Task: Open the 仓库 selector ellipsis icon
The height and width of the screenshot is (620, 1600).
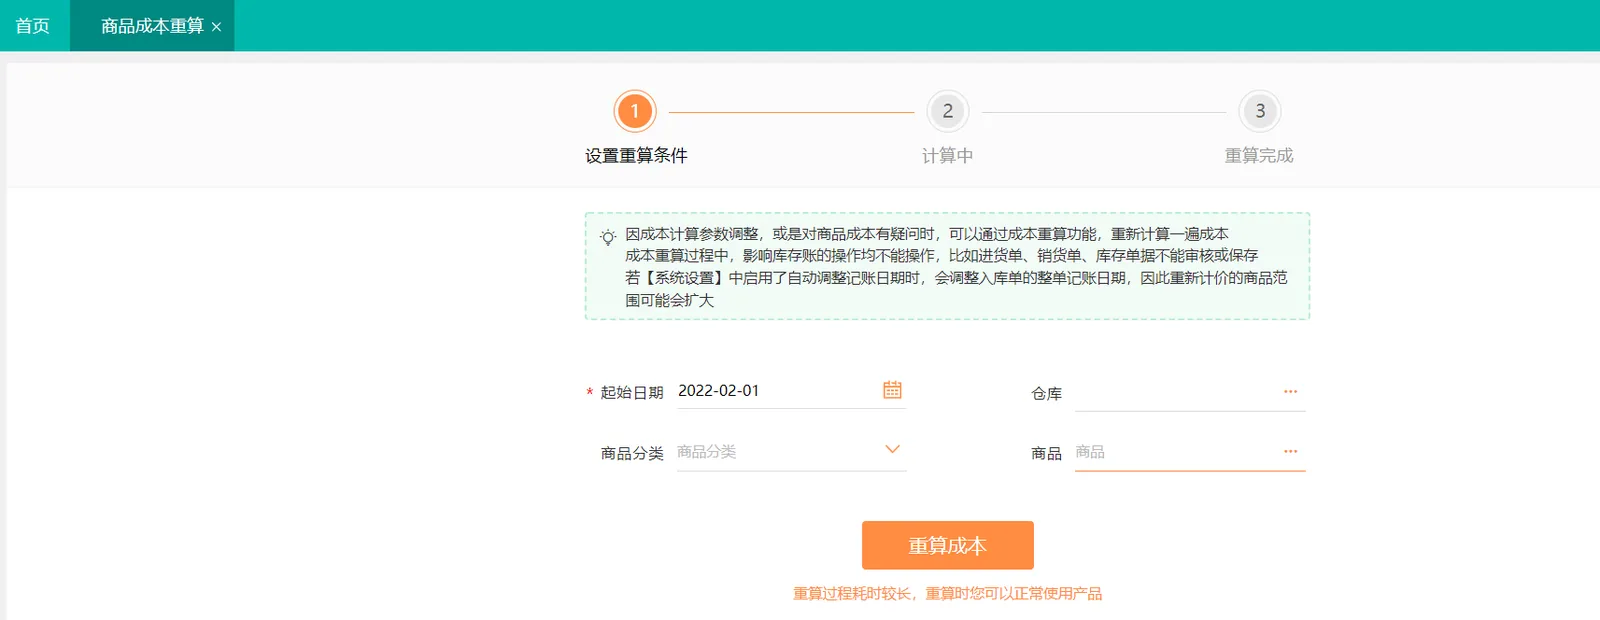Action: 1290,391
